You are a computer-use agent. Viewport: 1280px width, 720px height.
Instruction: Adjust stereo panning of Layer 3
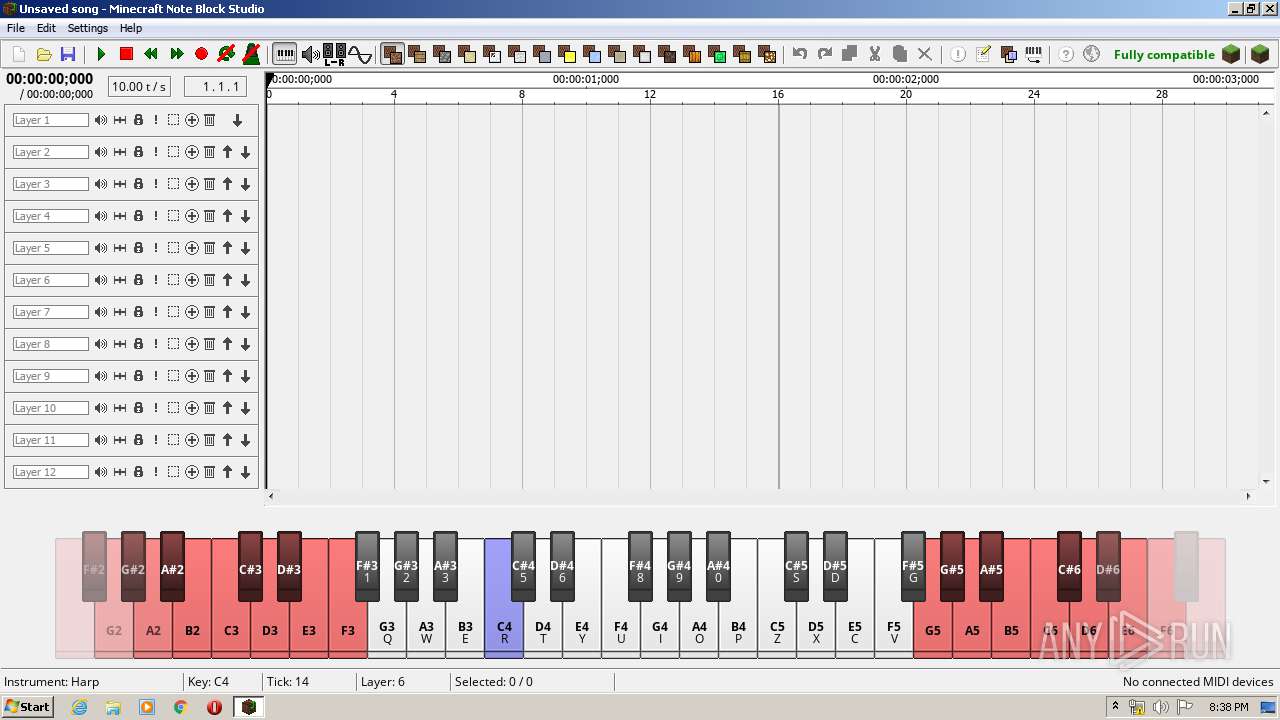click(120, 184)
